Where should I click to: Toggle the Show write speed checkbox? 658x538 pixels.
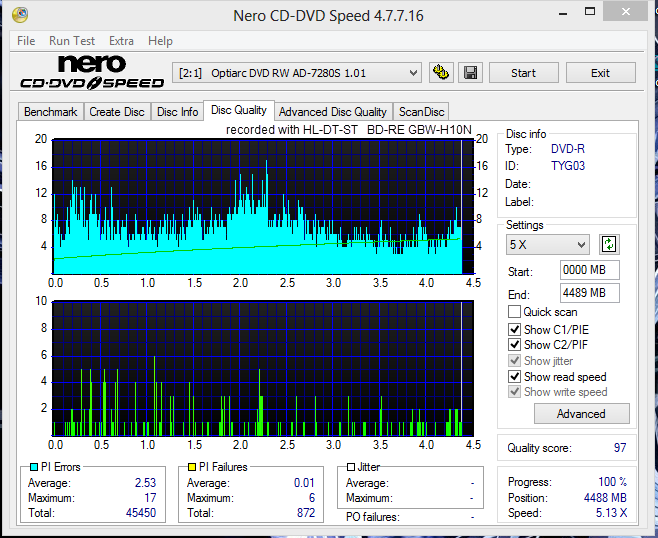[514, 392]
